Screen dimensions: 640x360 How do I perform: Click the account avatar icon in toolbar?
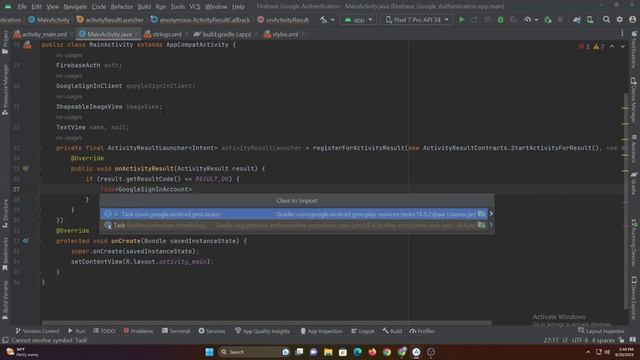(633, 20)
